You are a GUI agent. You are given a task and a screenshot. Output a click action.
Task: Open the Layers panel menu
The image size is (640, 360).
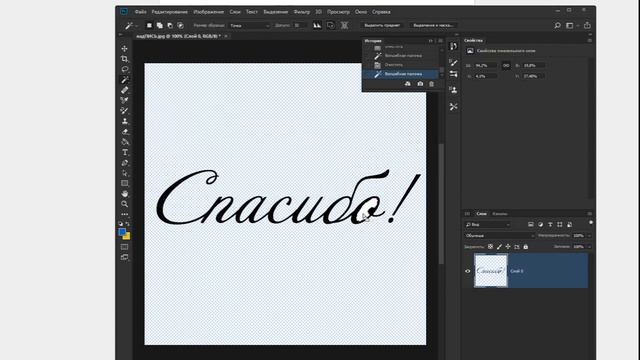pos(589,213)
